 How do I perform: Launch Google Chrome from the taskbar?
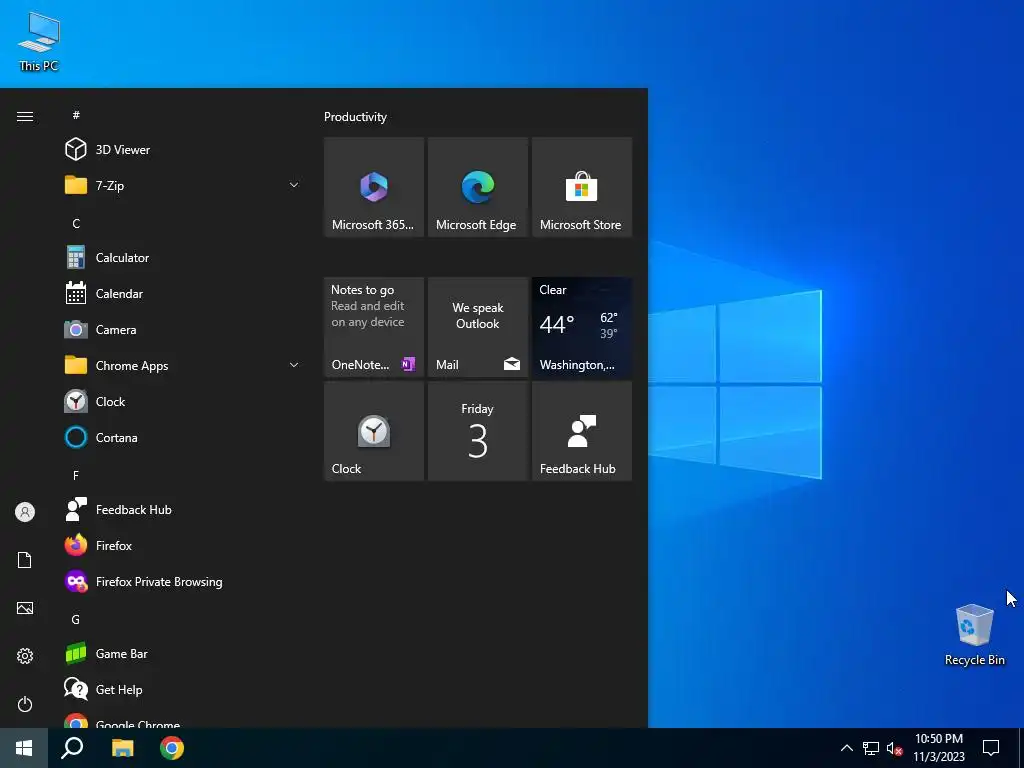point(172,748)
